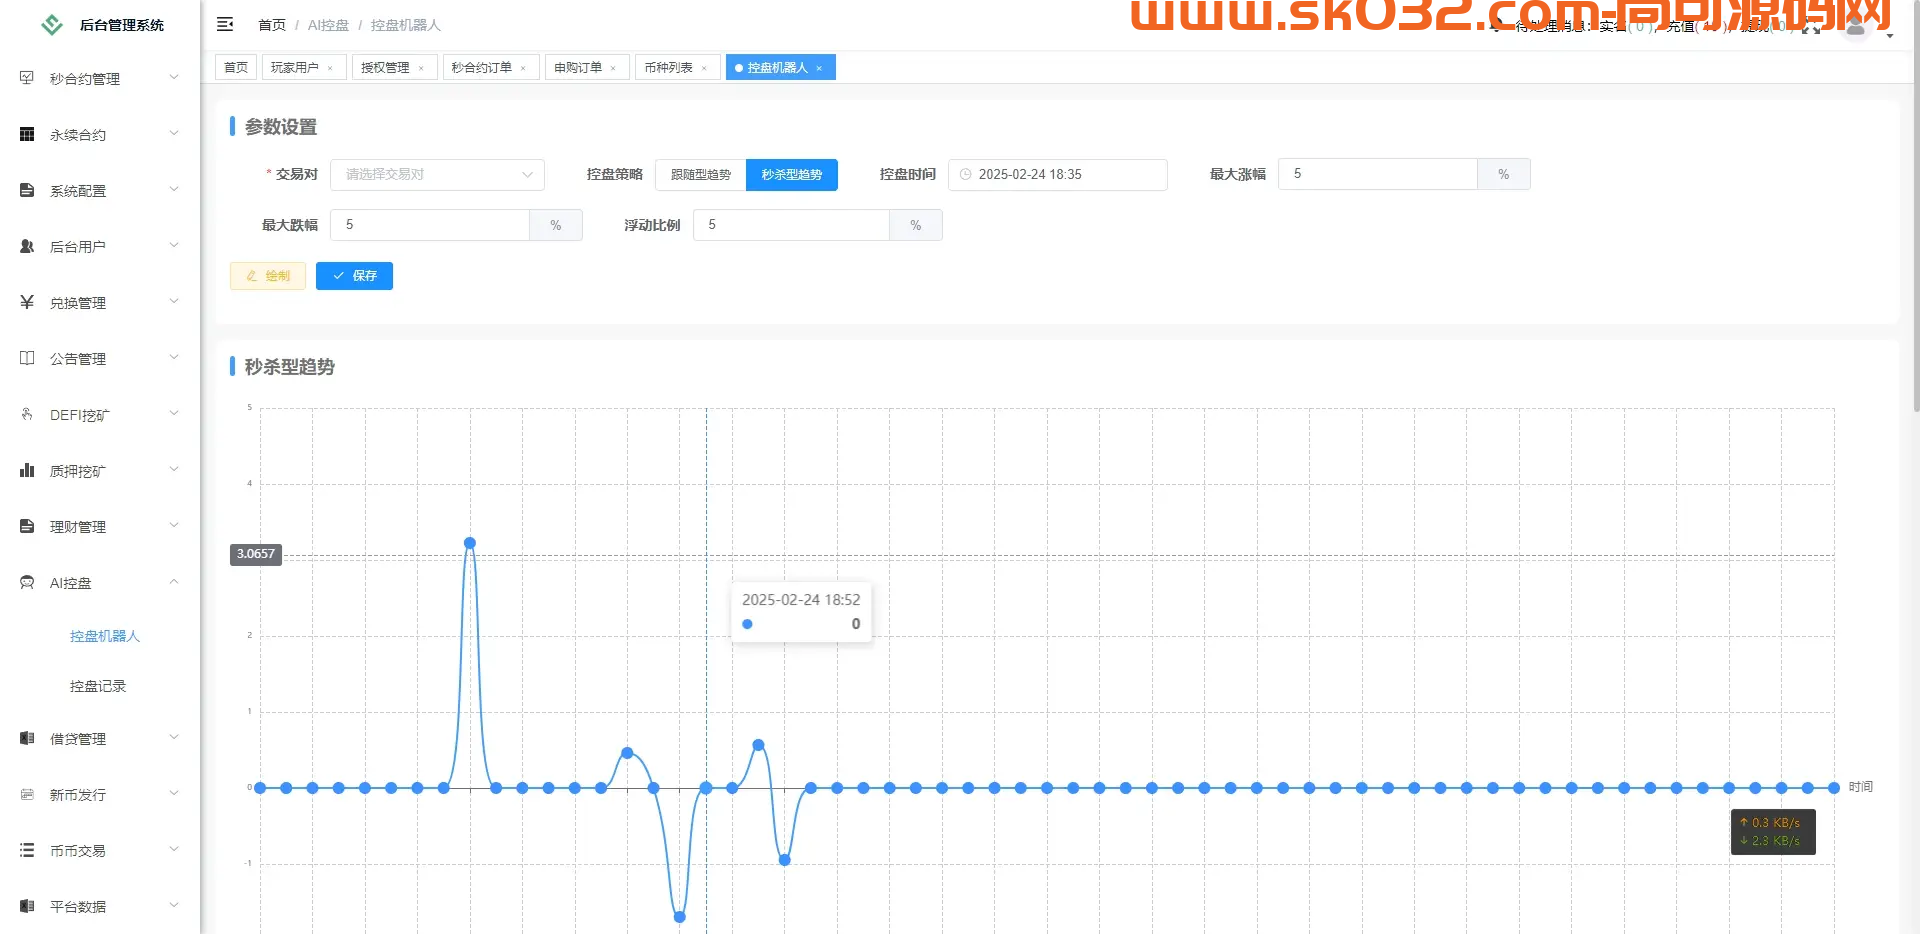Image resolution: width=1920 pixels, height=934 pixels.
Task: Click the AI控盘 robot icon in sidebar
Action: pos(26,582)
